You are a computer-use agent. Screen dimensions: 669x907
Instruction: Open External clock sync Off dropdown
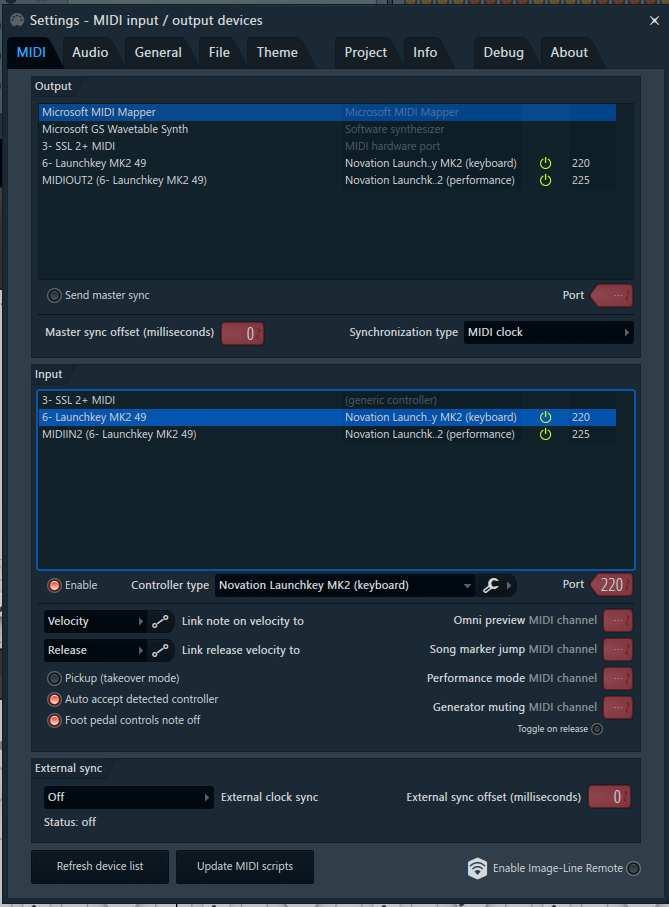(128, 797)
